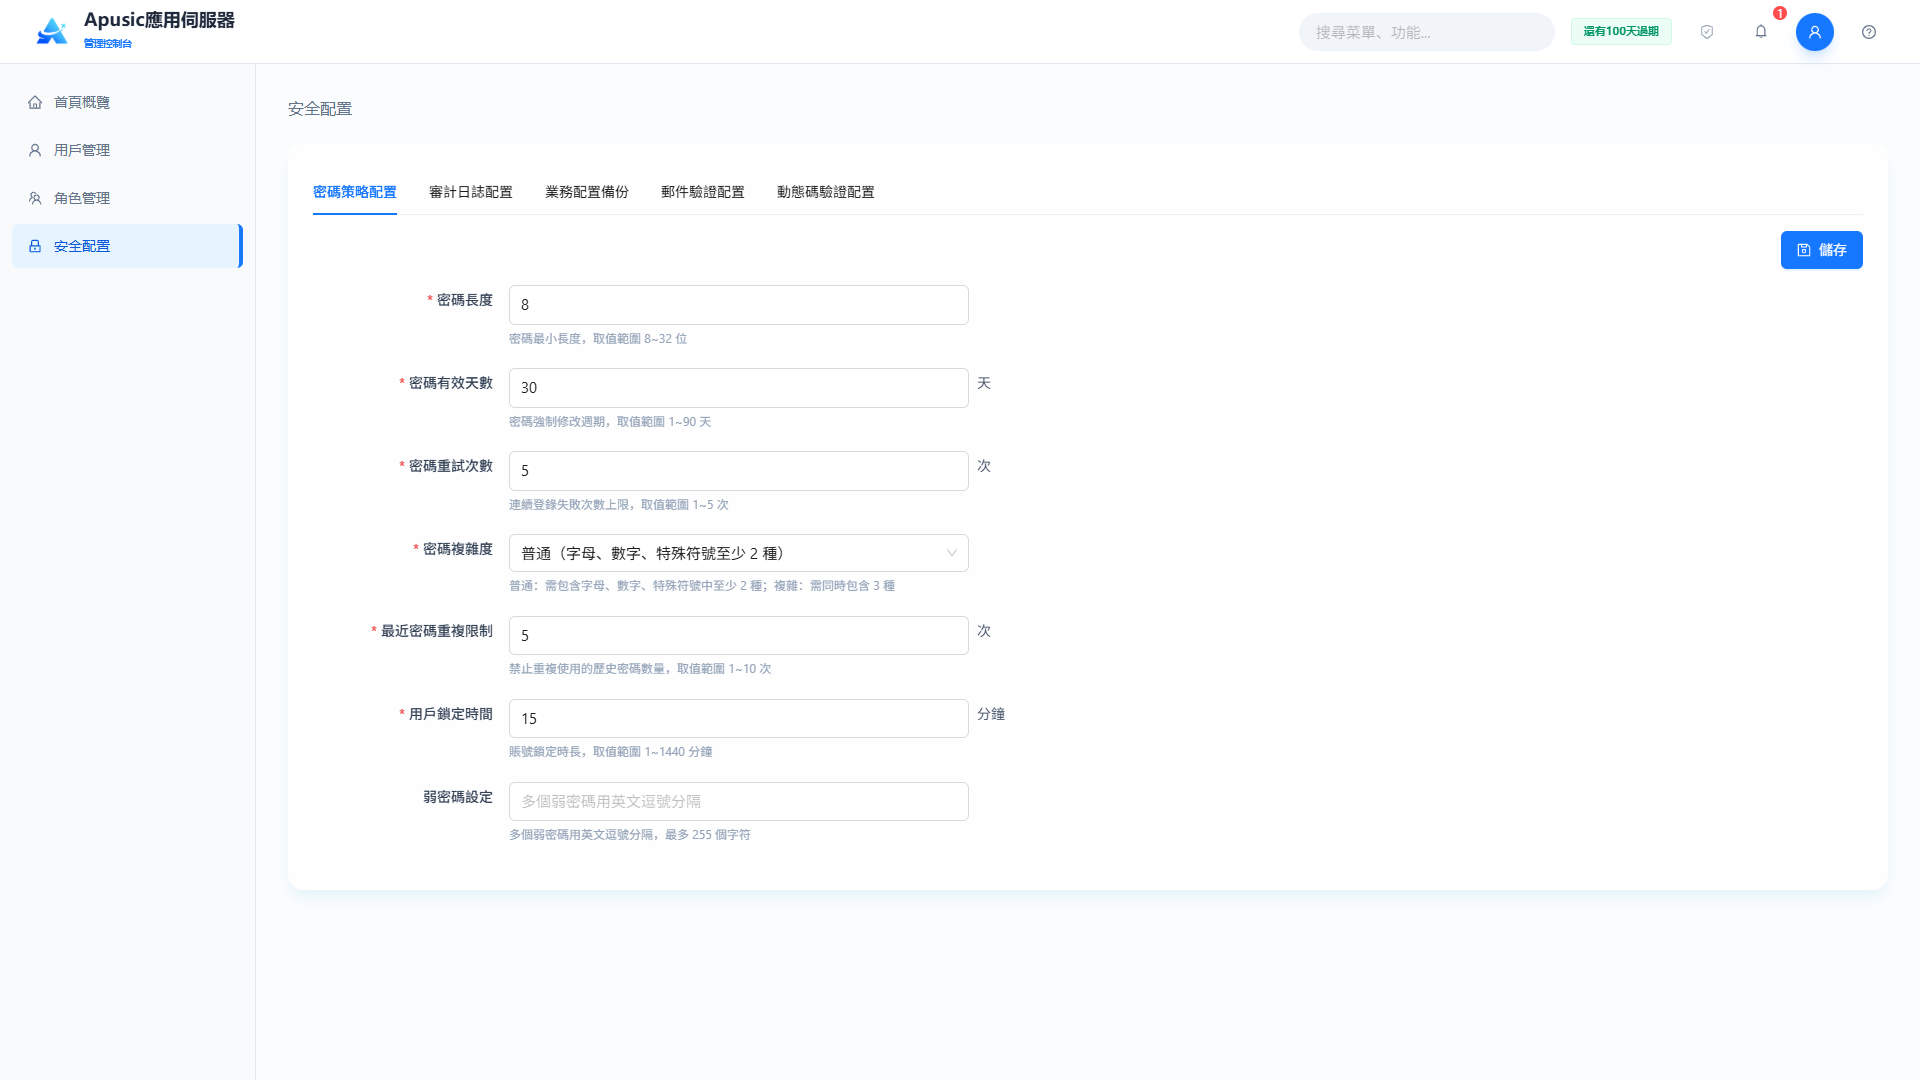The height and width of the screenshot is (1080, 1920).
Task: Click the Apusic logo icon
Action: (x=52, y=32)
